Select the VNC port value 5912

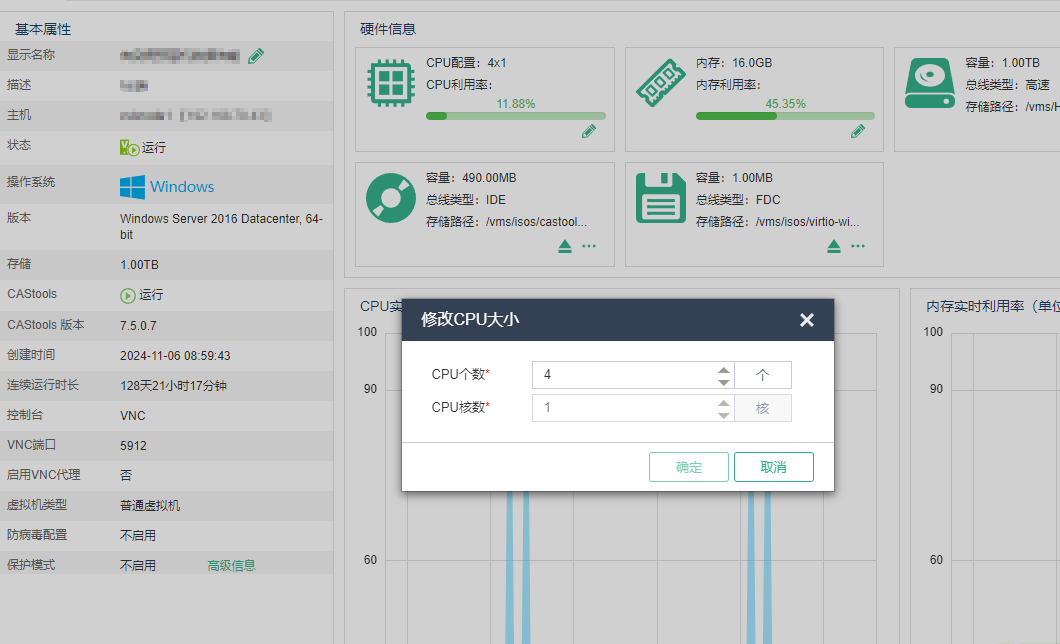tap(133, 445)
